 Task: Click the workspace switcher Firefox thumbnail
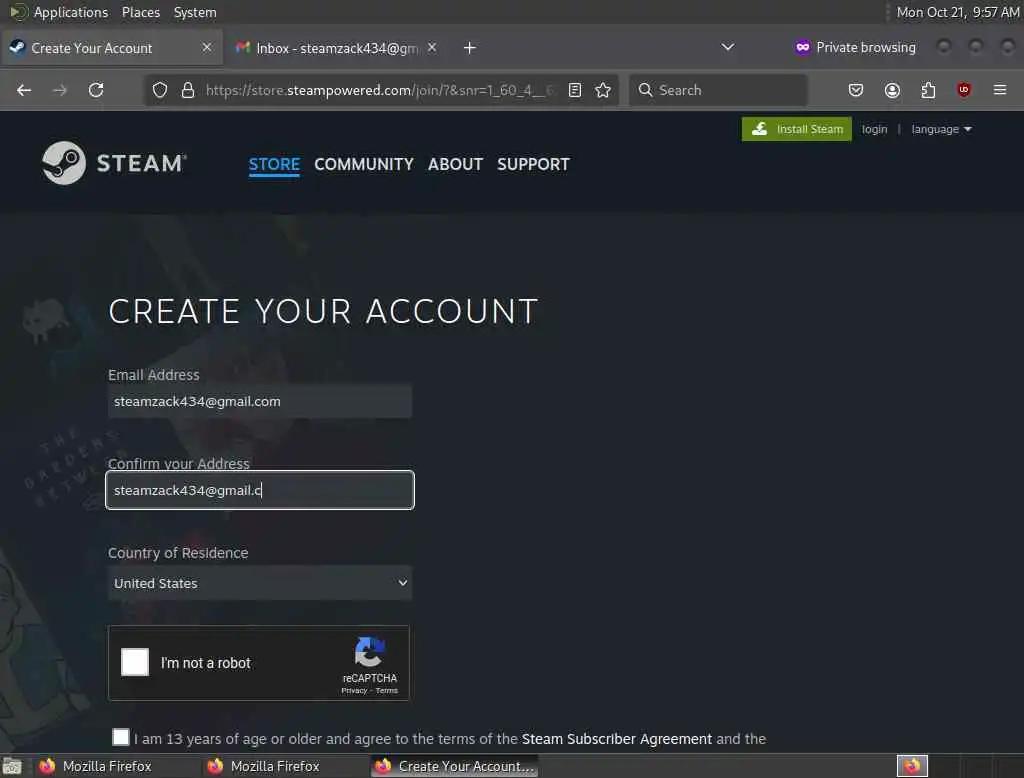(x=912, y=766)
